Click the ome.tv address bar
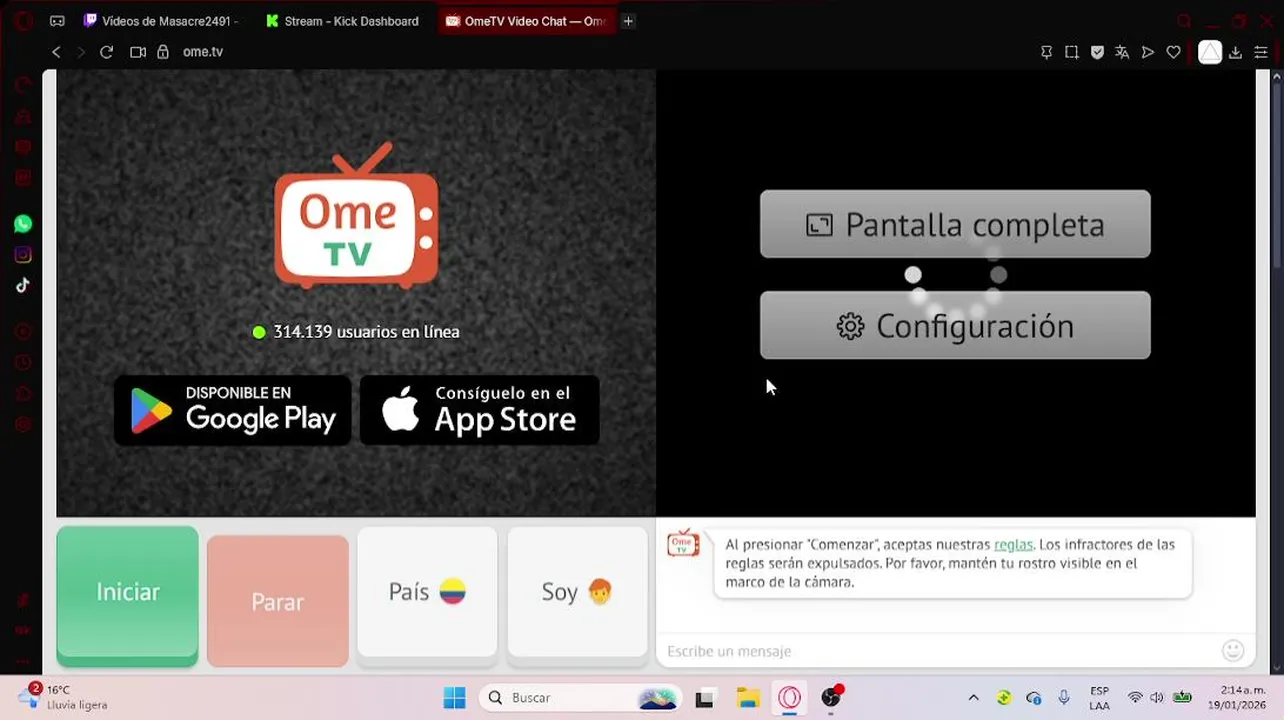 pos(203,52)
